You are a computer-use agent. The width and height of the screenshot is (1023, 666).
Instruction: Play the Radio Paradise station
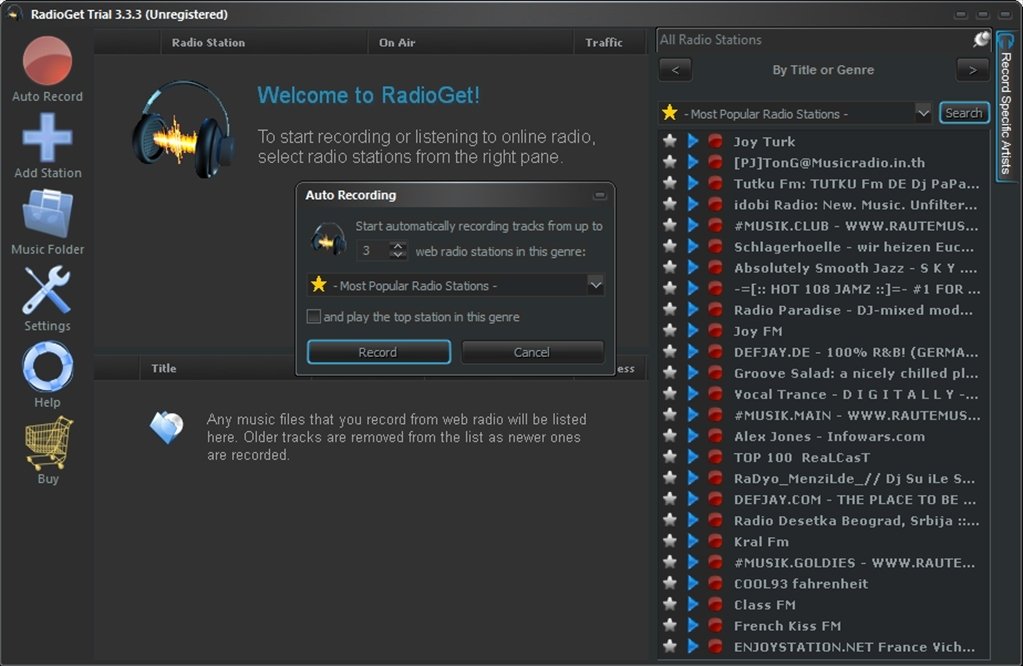[x=693, y=309]
